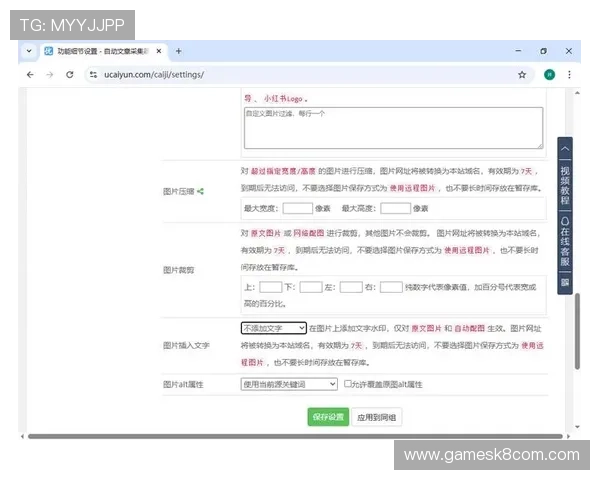Click the 右 crop input field
The image size is (600, 480).
(391, 287)
